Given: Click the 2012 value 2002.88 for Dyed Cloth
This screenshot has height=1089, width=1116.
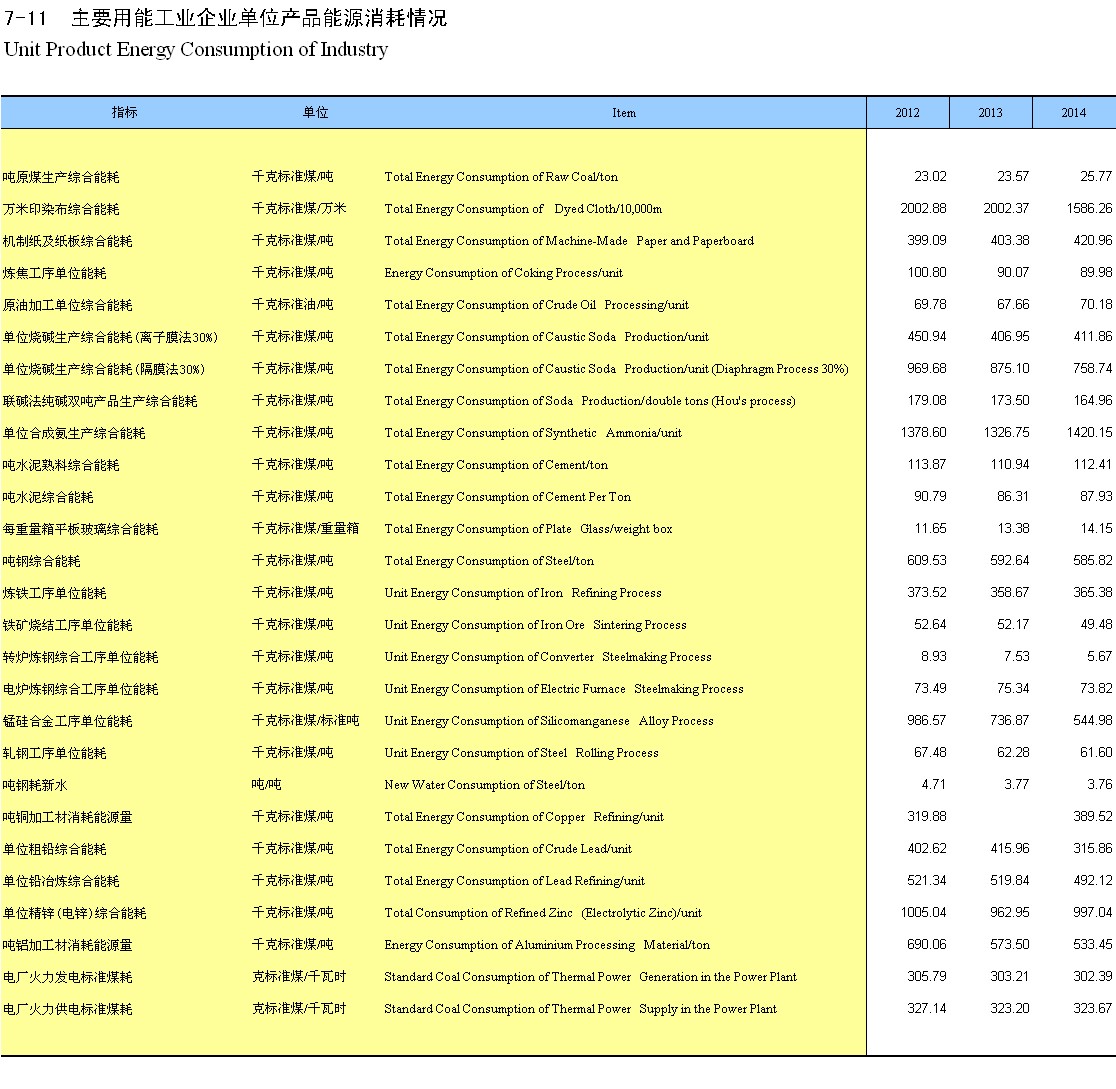Looking at the screenshot, I should point(923,209).
